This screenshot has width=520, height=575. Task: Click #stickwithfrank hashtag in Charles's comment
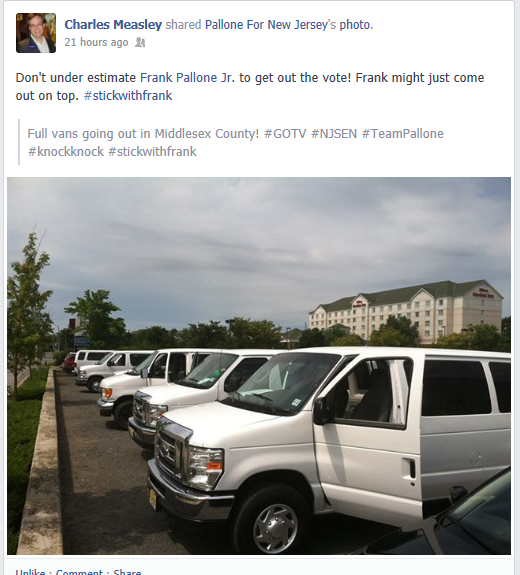128,96
